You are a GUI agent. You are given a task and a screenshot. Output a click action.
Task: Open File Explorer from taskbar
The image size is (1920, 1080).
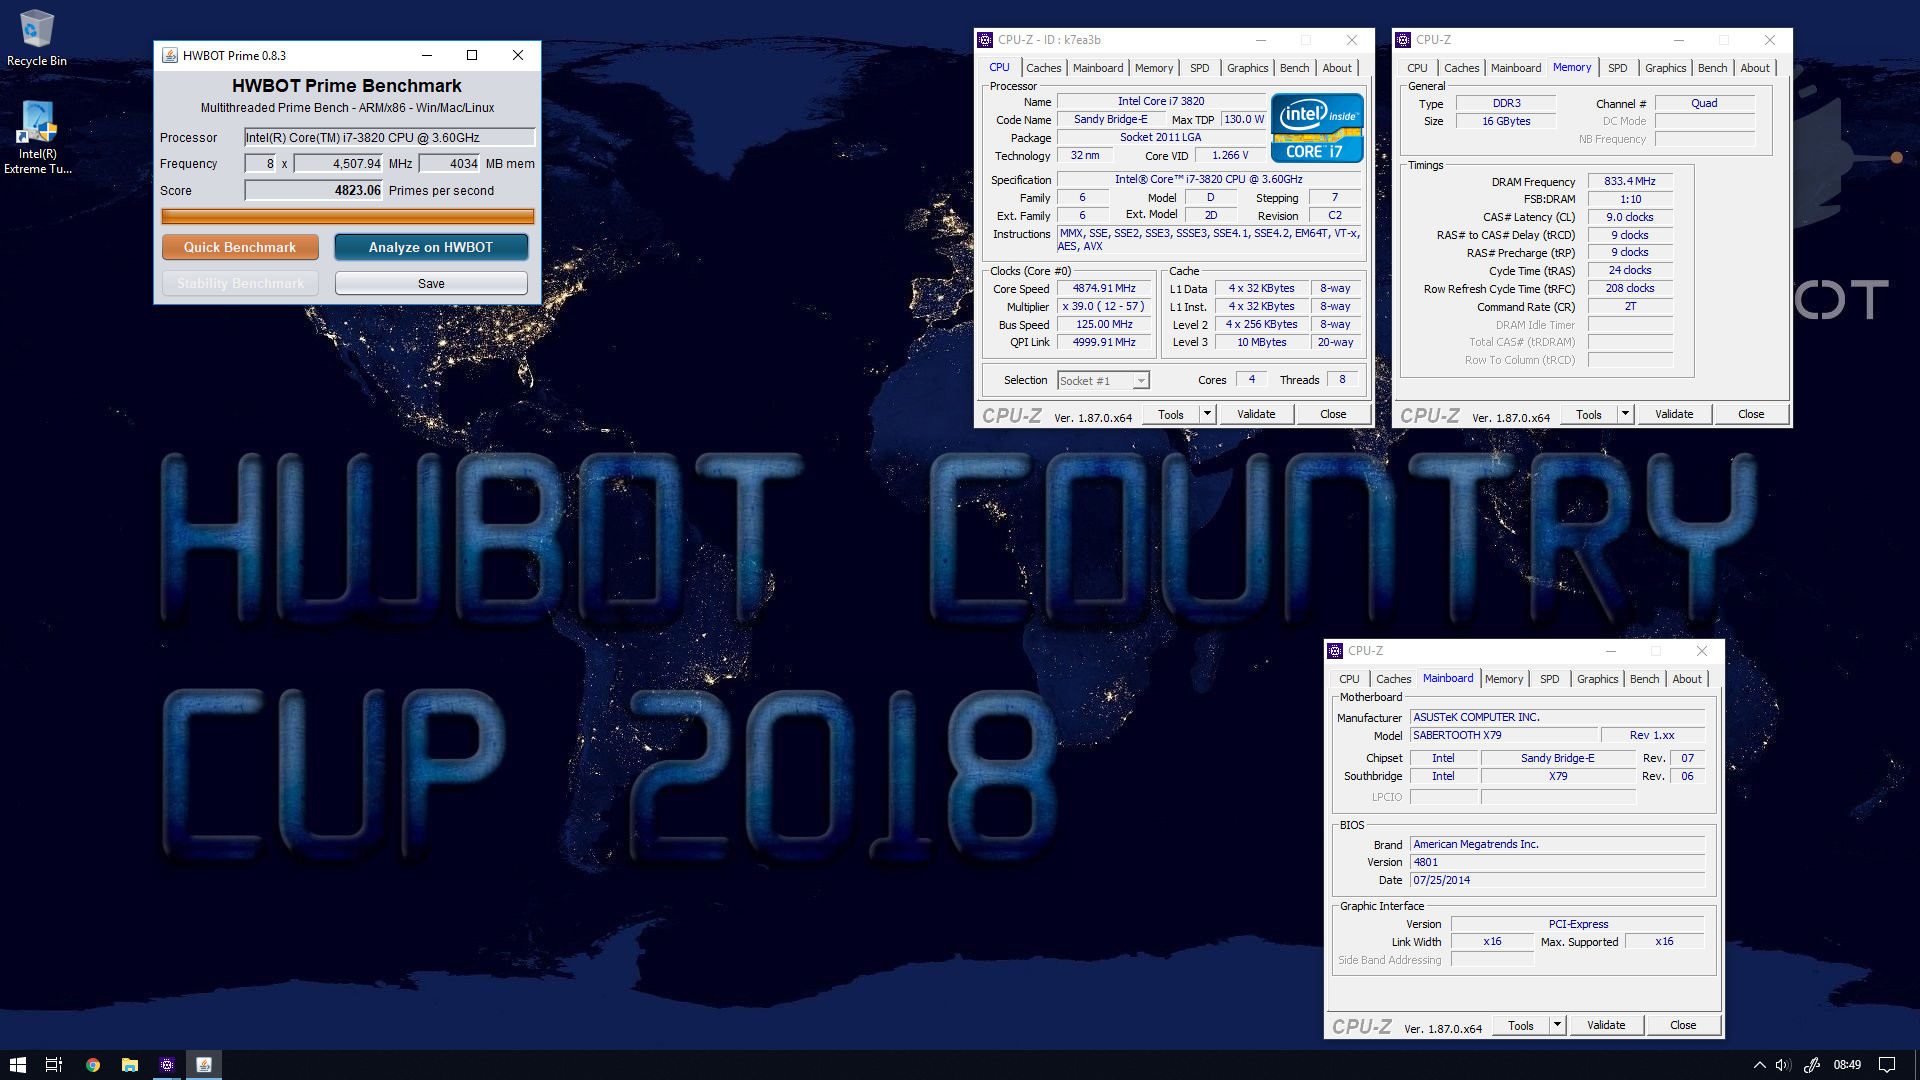pyautogui.click(x=129, y=1065)
